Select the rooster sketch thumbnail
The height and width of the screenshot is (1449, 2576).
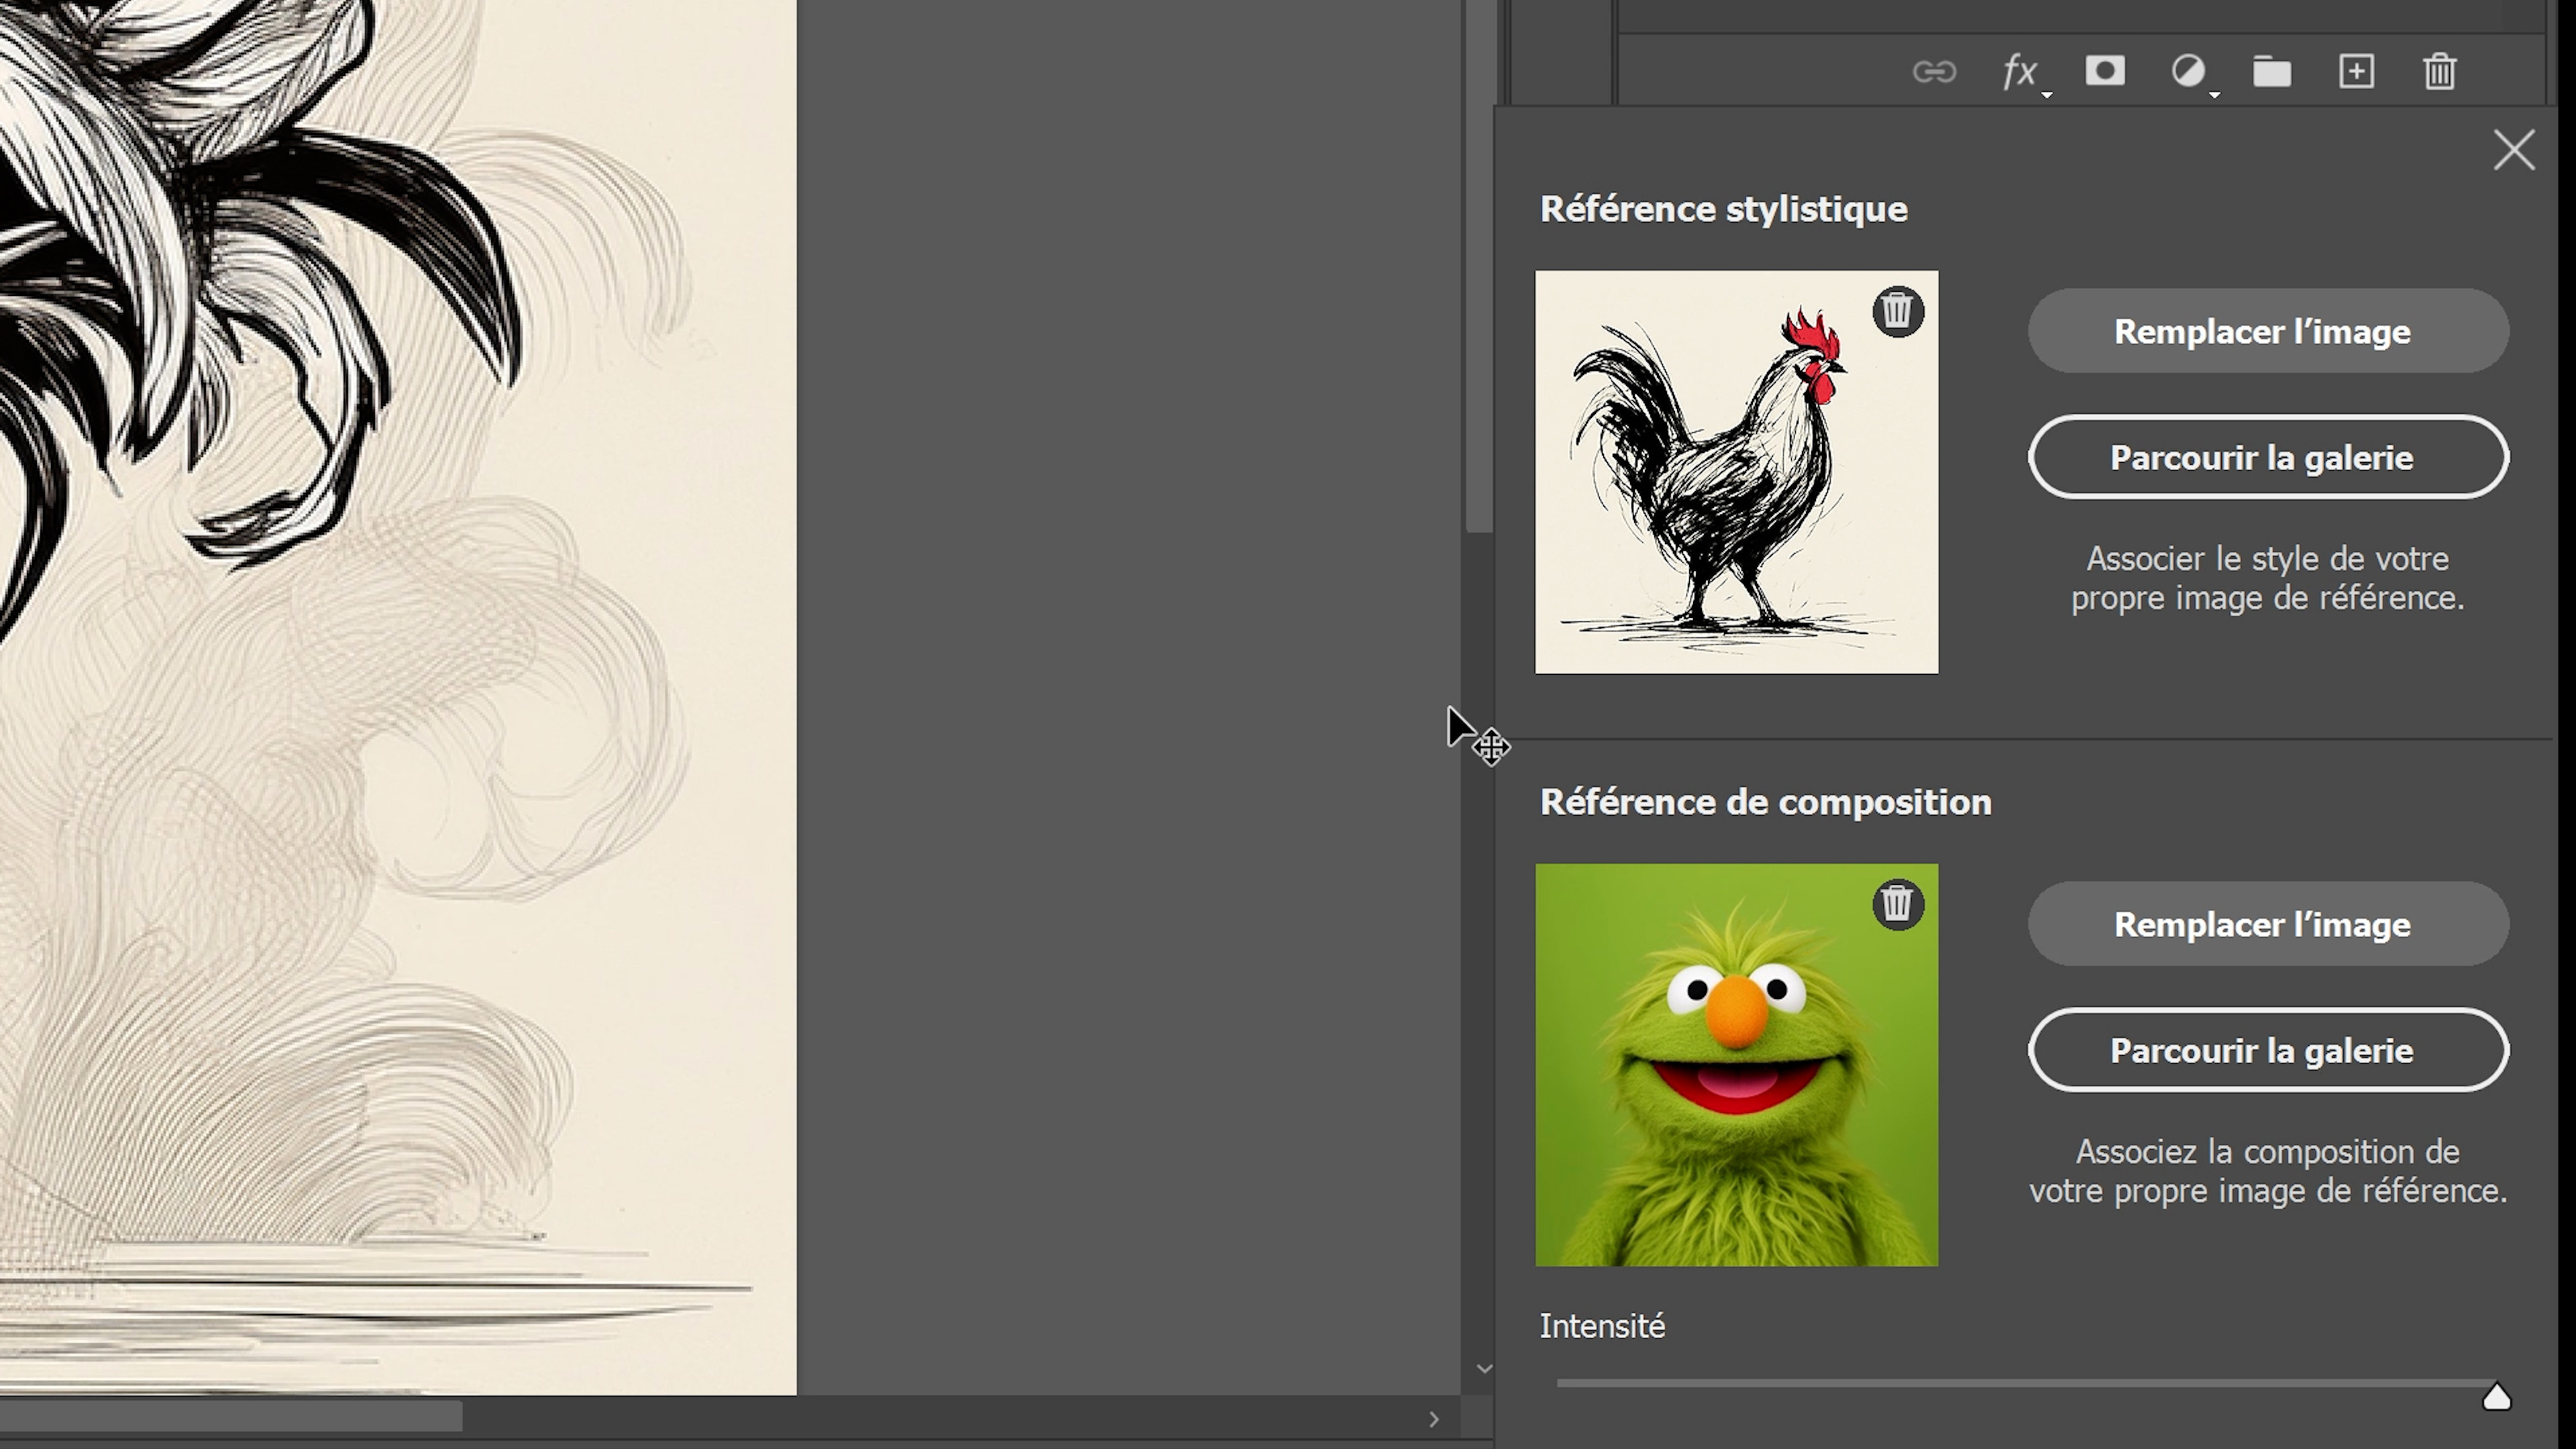[1736, 472]
